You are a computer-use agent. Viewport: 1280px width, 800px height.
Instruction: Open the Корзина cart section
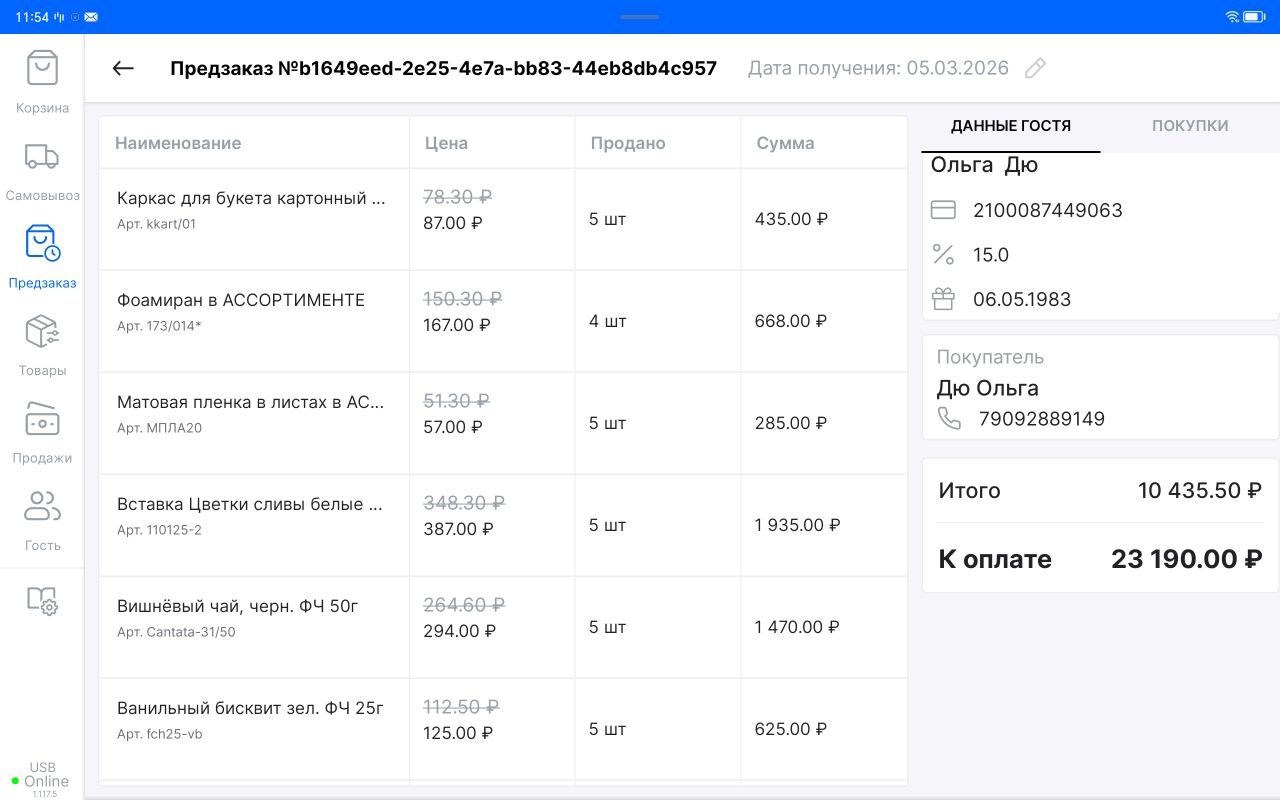42,82
